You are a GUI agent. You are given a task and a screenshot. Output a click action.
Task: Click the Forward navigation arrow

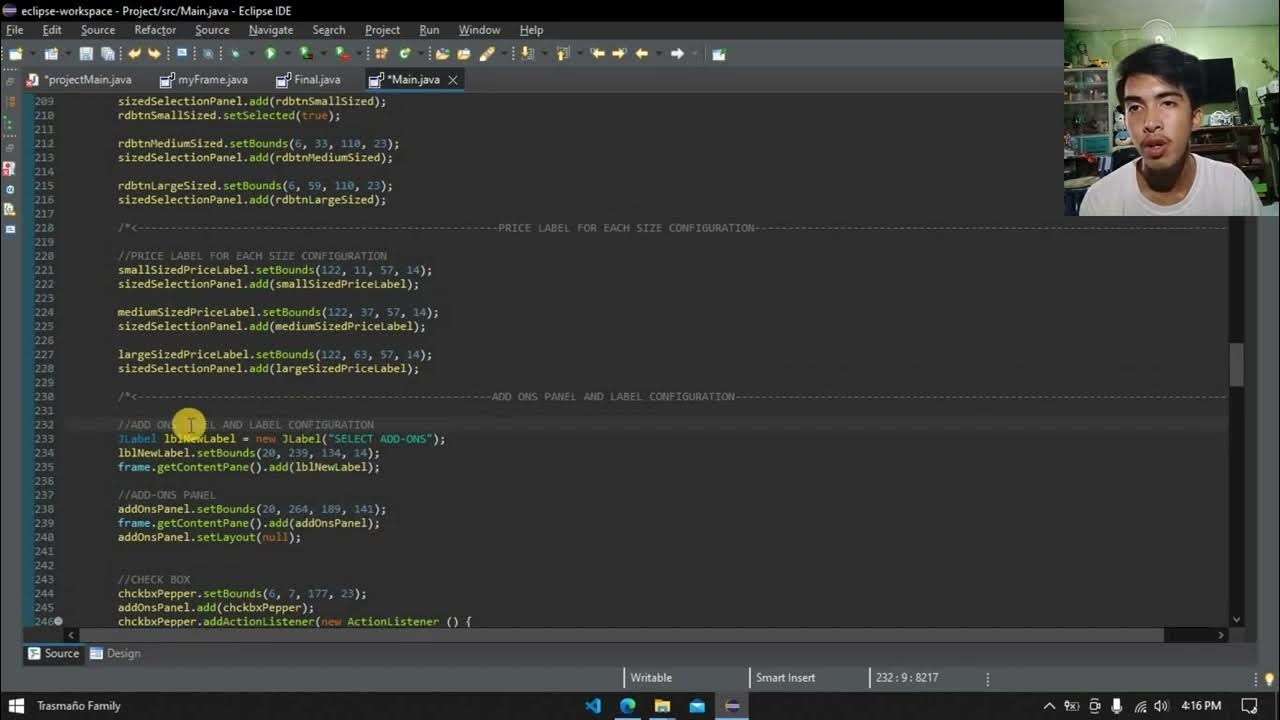676,54
